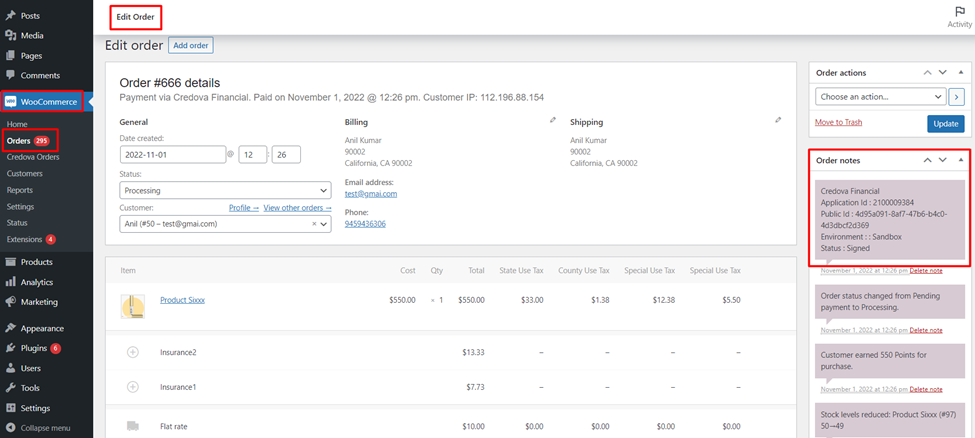Viewport: 975px width, 438px height.
Task: Click email test@gmai.com link
Action: click(x=371, y=193)
